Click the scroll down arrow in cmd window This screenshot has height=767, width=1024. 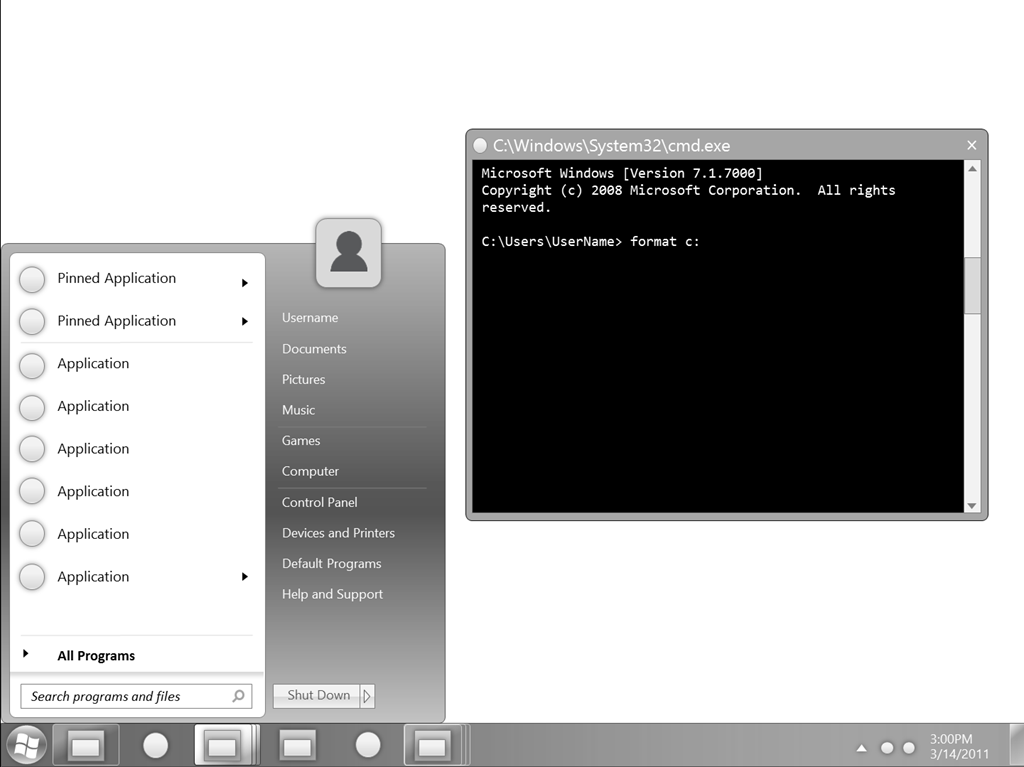[x=971, y=507]
